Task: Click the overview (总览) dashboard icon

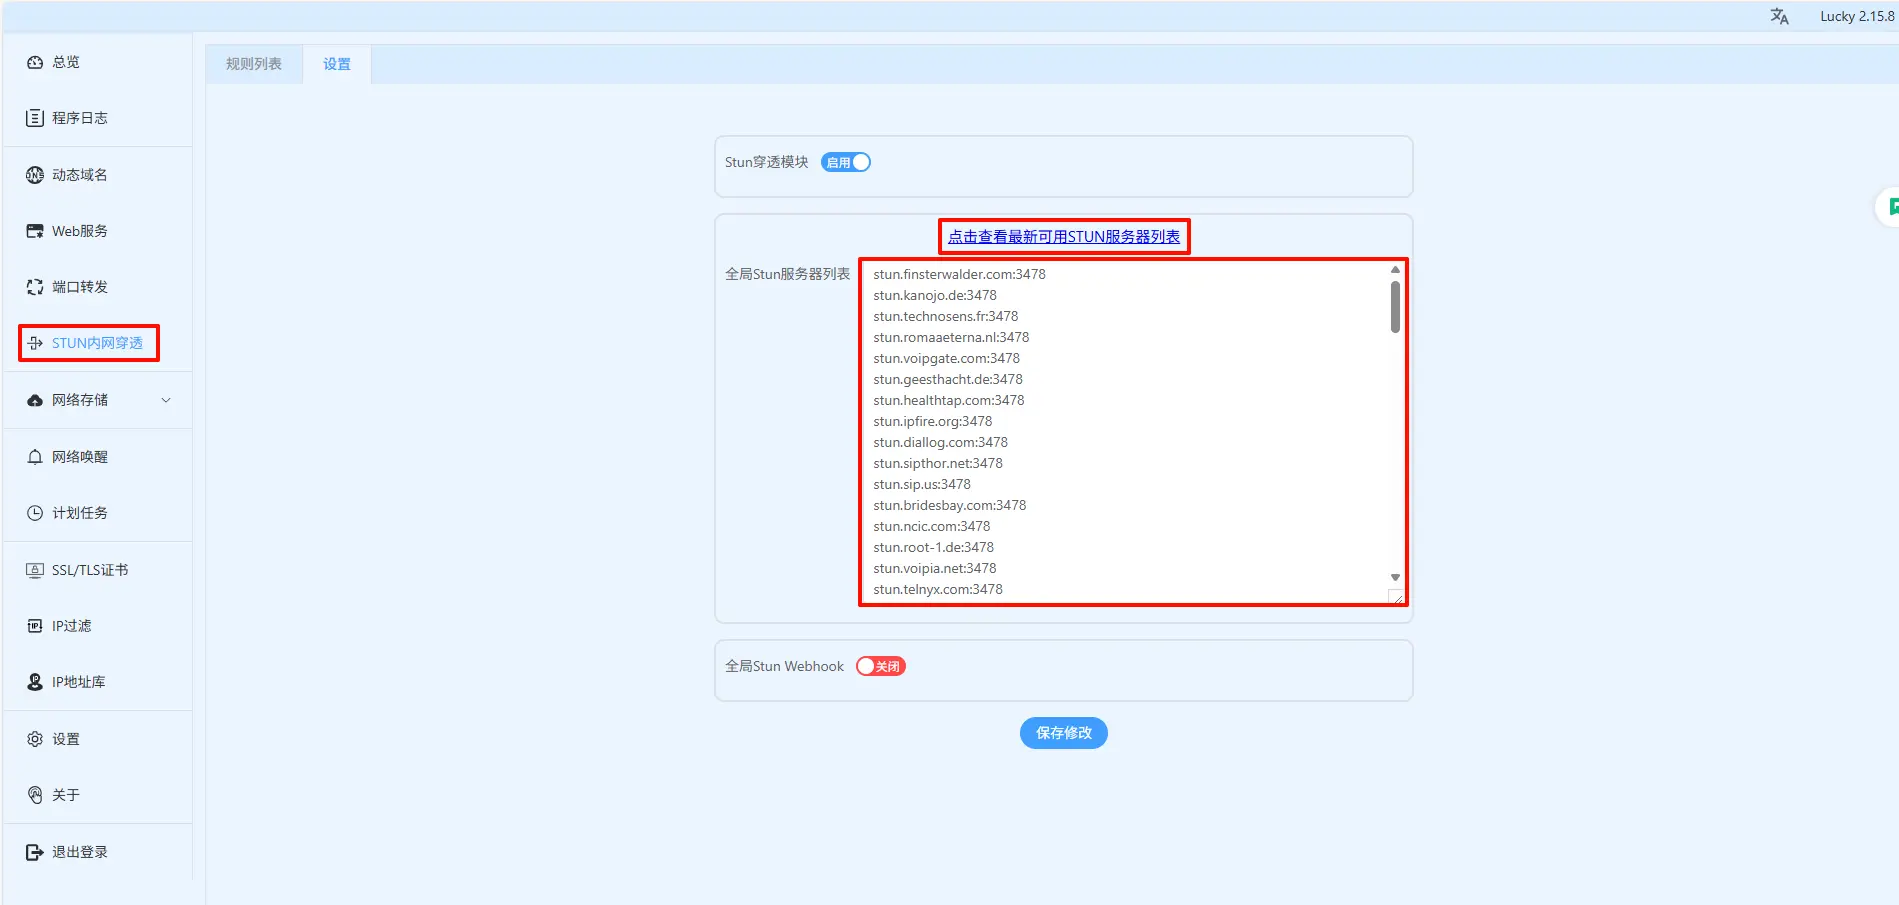Action: (x=35, y=62)
